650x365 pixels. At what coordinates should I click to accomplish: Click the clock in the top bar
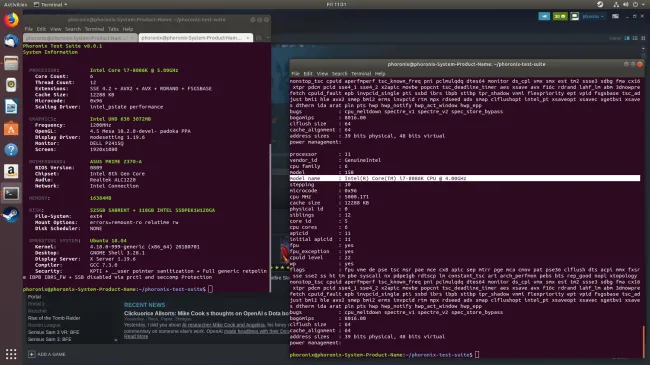coord(336,4)
